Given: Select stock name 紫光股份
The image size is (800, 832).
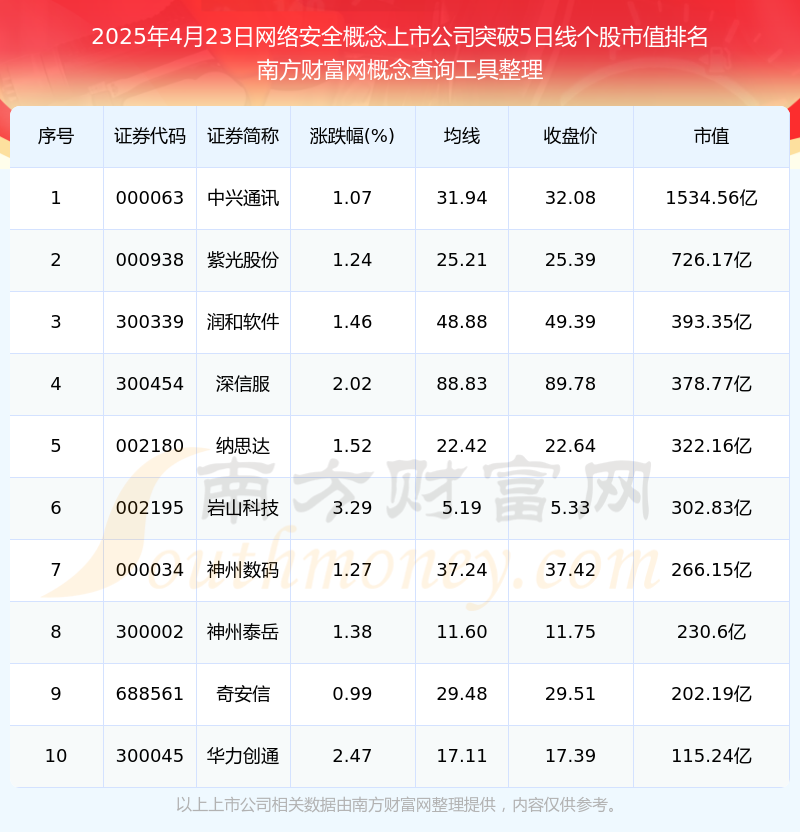Looking at the screenshot, I should 243,260.
